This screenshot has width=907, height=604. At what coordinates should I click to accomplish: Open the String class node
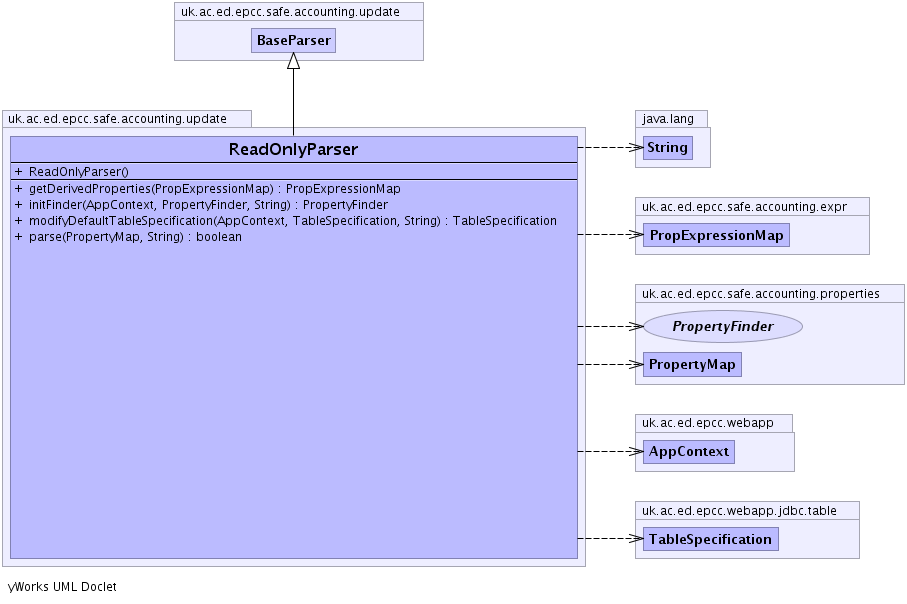coord(667,147)
